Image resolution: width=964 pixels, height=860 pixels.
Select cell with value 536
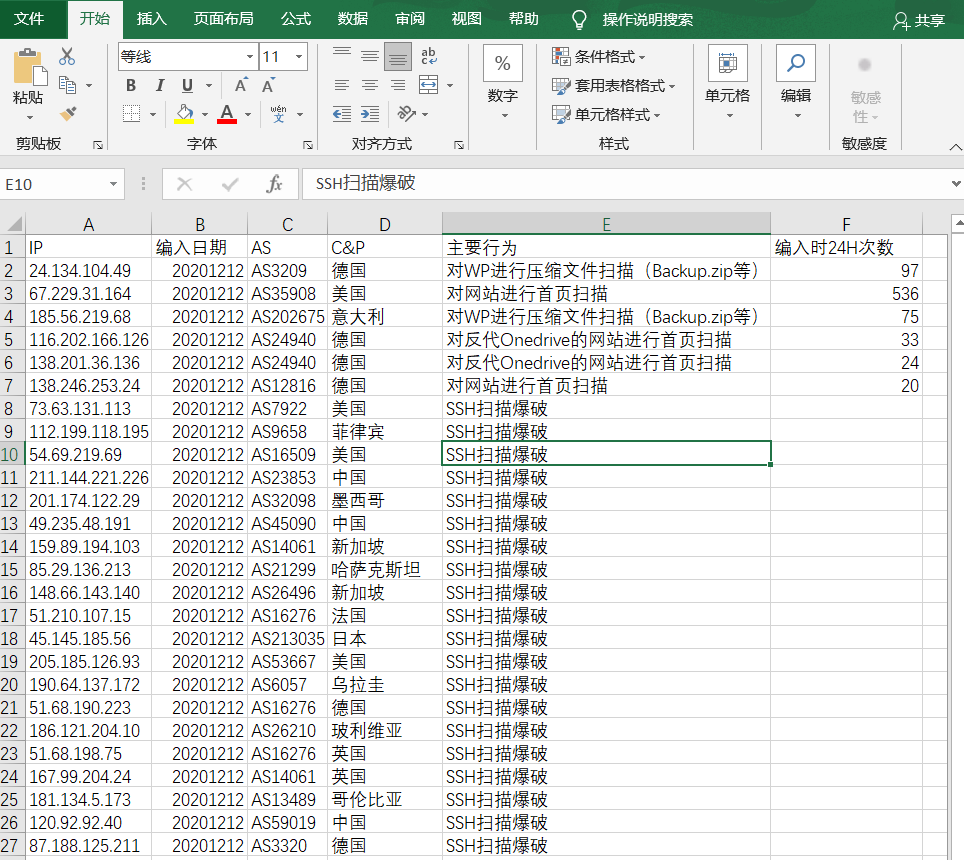[846, 294]
